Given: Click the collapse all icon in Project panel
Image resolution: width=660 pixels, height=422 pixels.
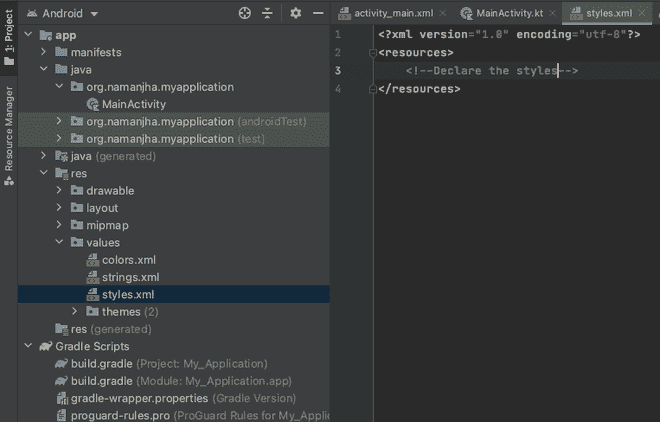Looking at the screenshot, I should tap(267, 14).
